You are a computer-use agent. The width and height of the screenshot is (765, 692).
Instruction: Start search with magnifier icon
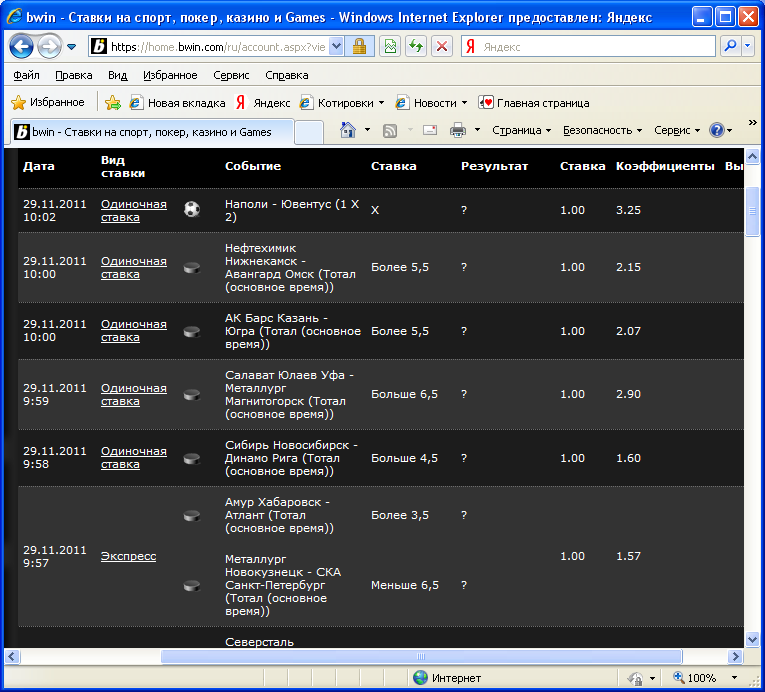[x=730, y=46]
